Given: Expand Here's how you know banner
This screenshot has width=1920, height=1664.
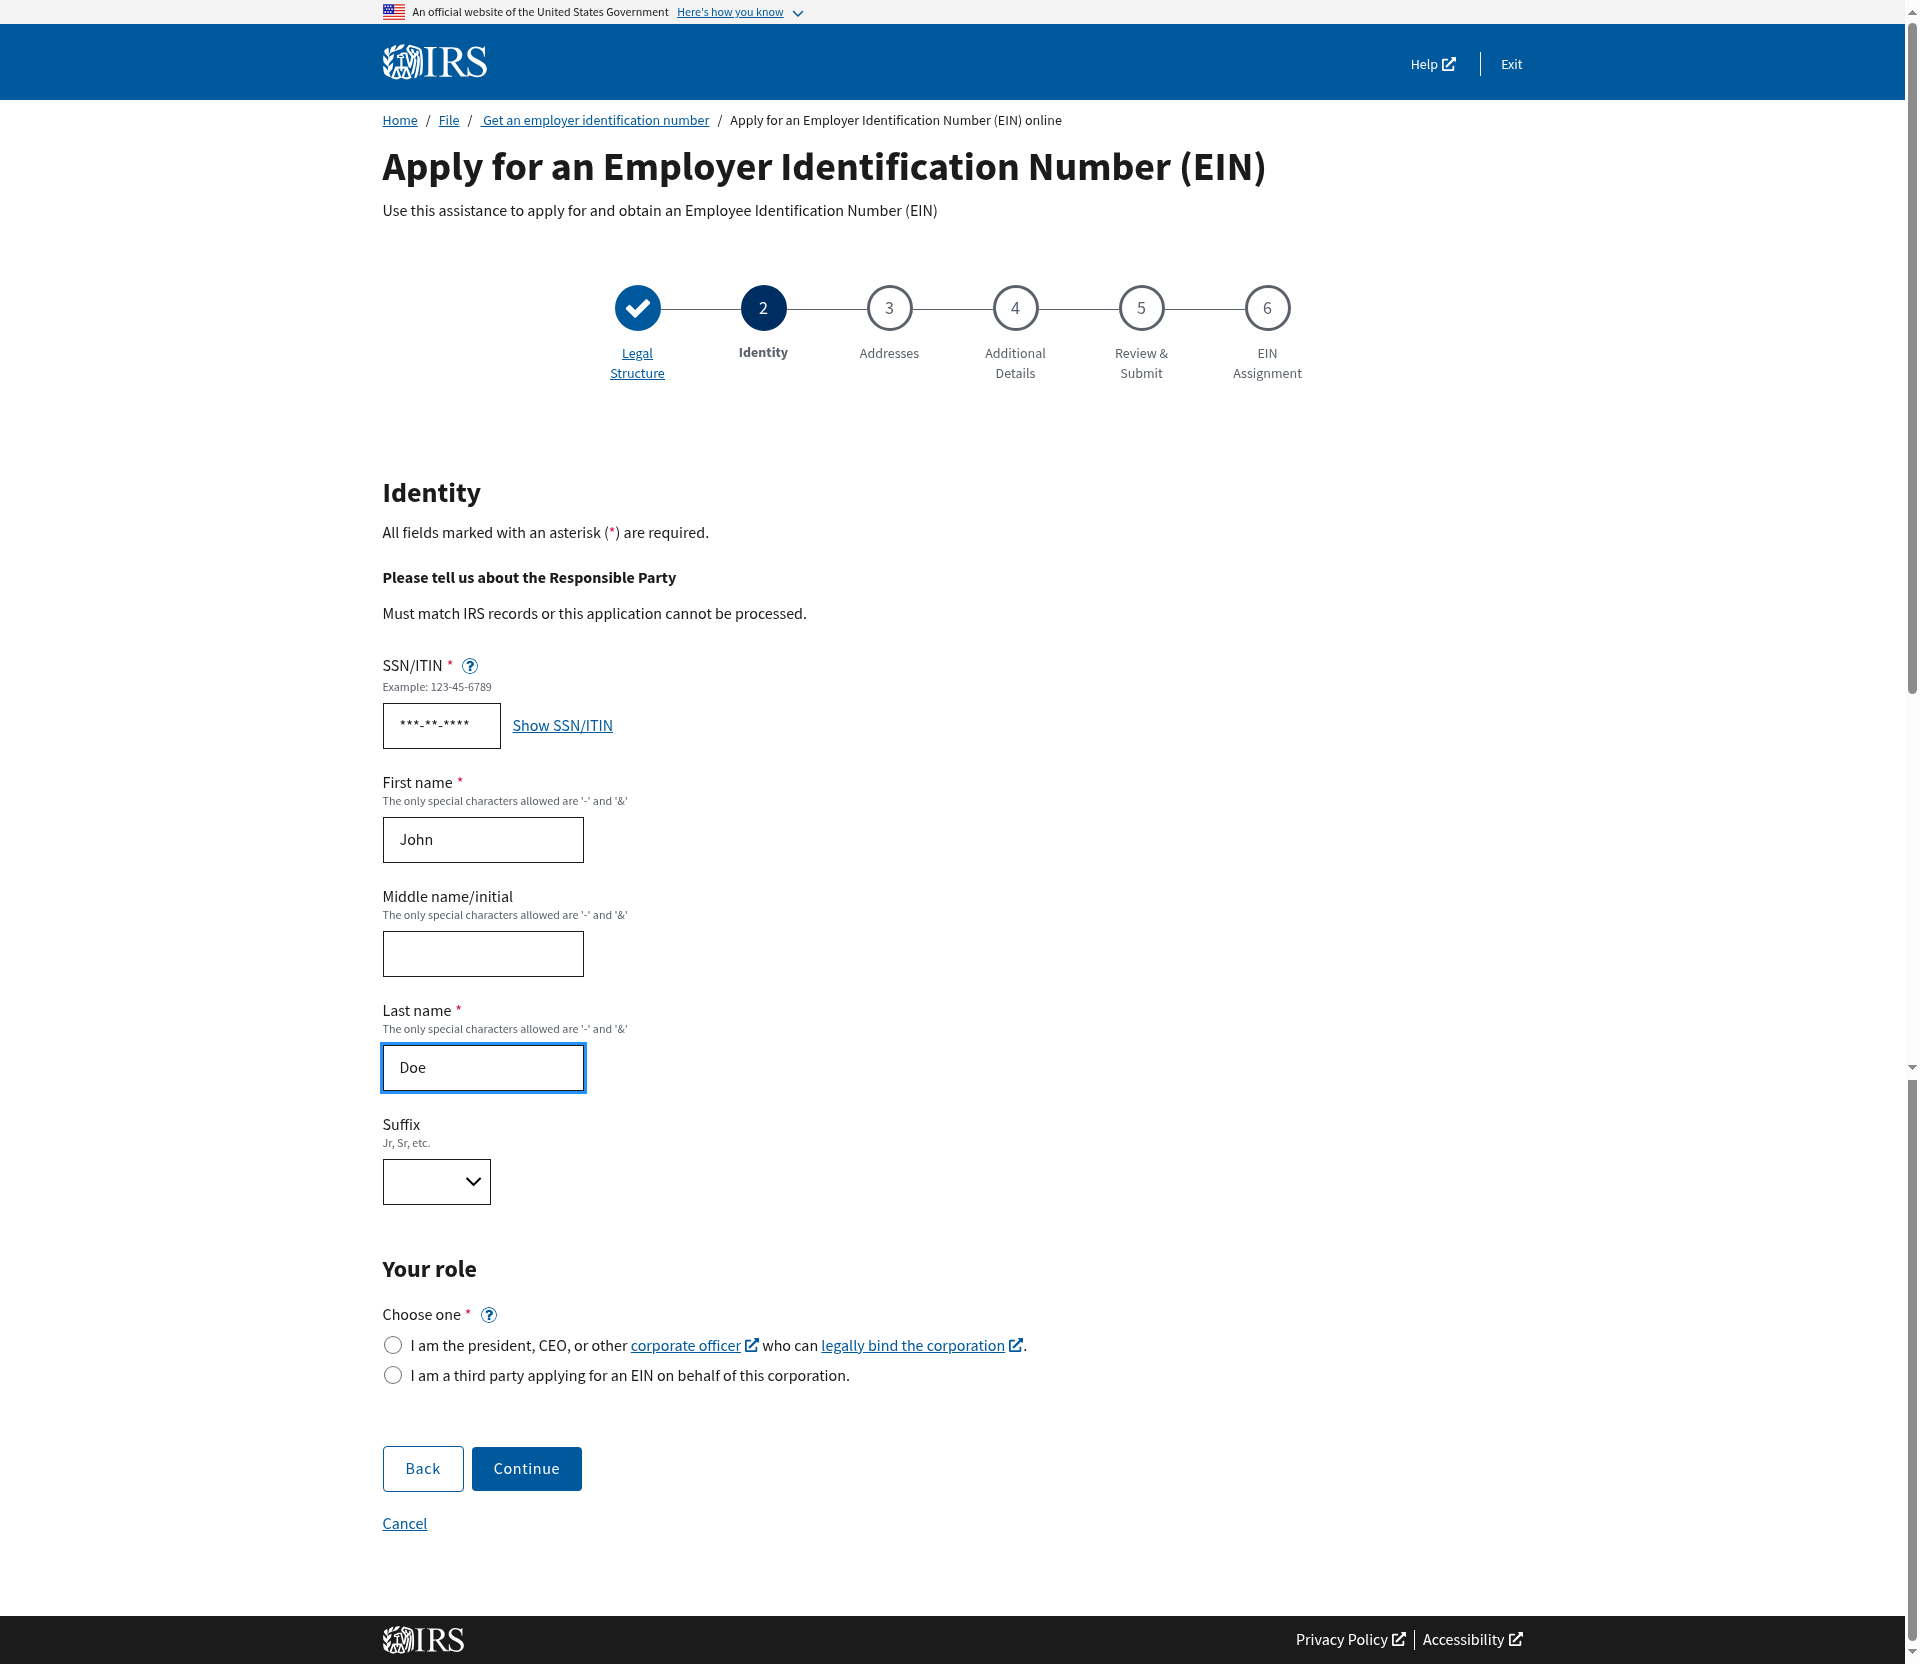Looking at the screenshot, I should tap(730, 12).
